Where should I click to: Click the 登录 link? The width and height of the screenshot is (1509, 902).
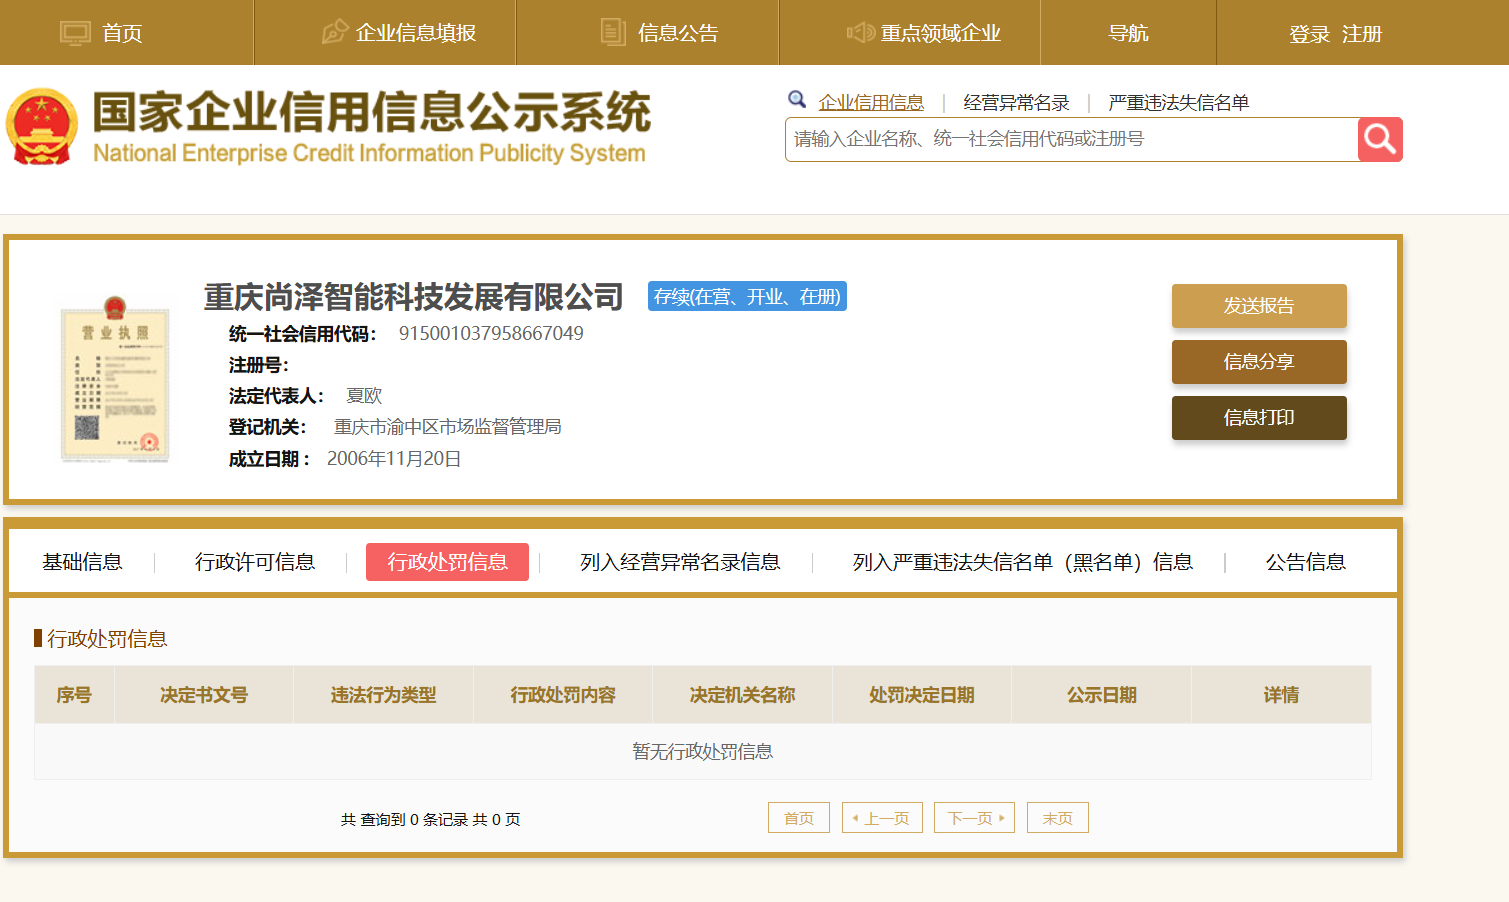[x=1309, y=34]
